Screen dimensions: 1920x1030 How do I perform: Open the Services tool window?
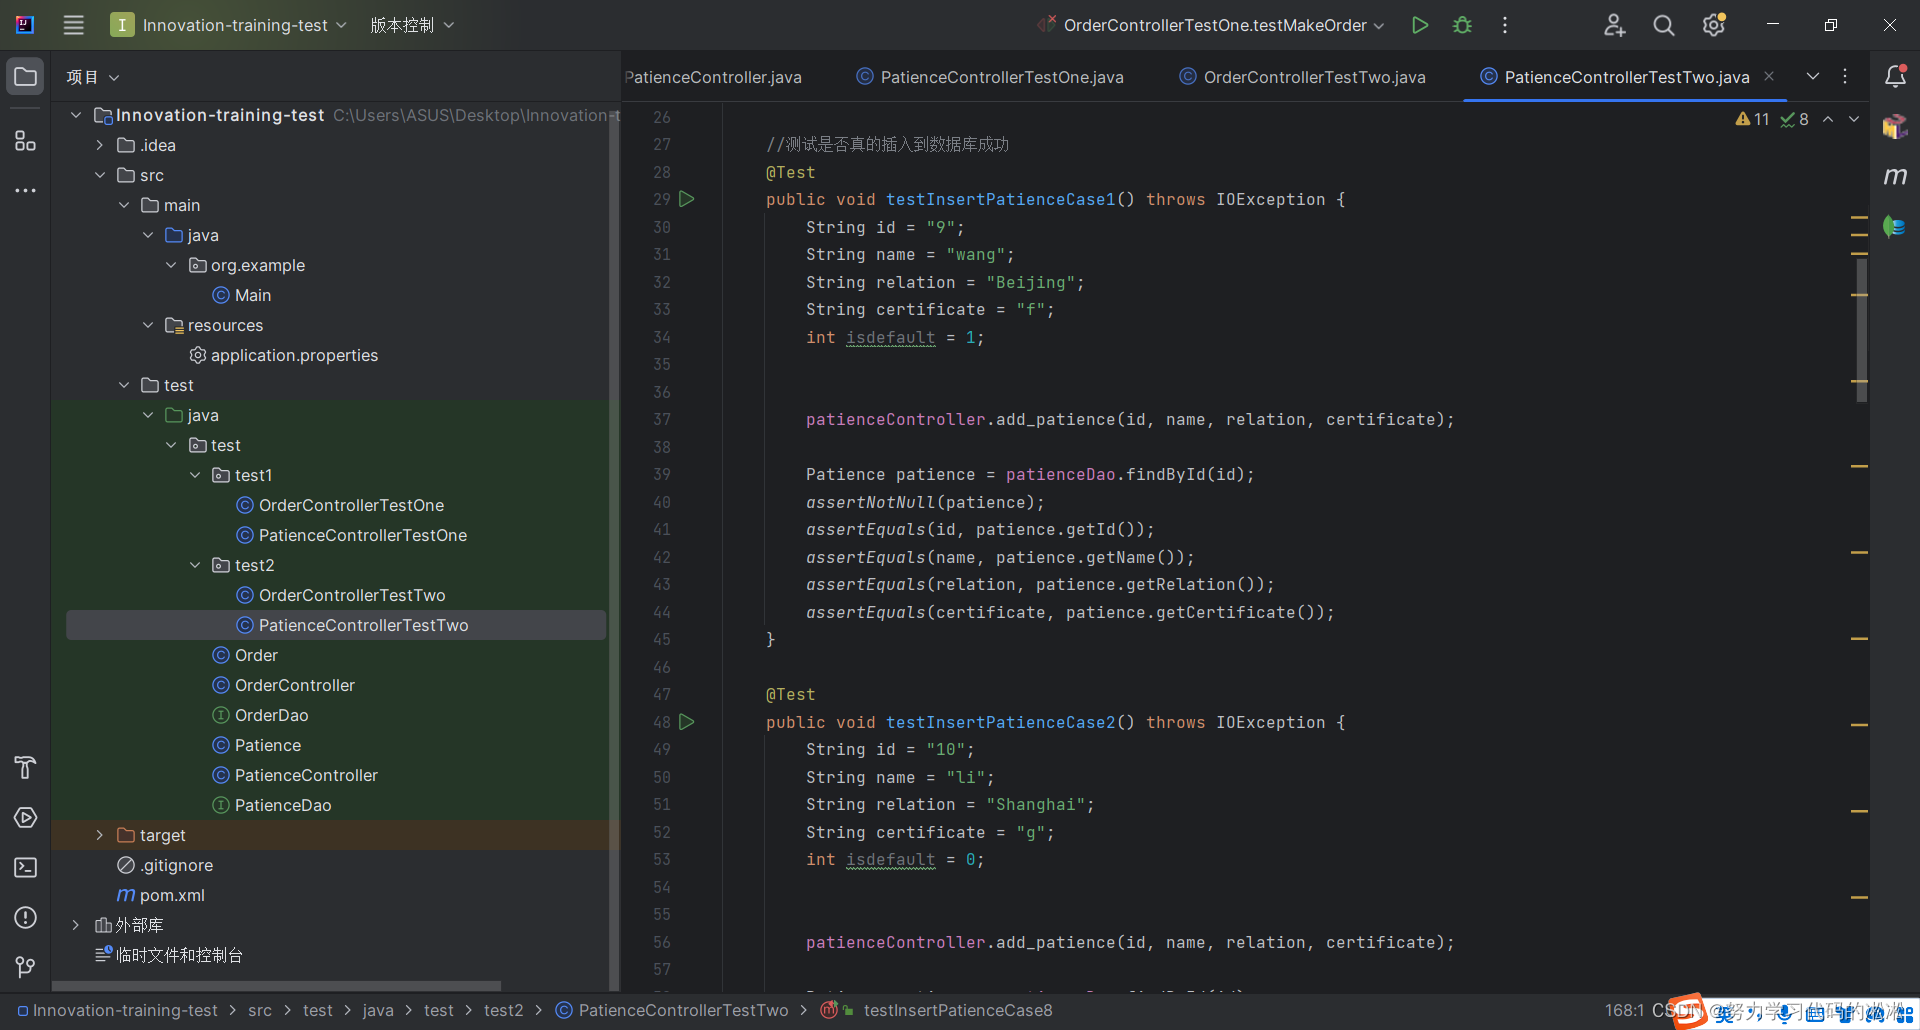(x=26, y=817)
